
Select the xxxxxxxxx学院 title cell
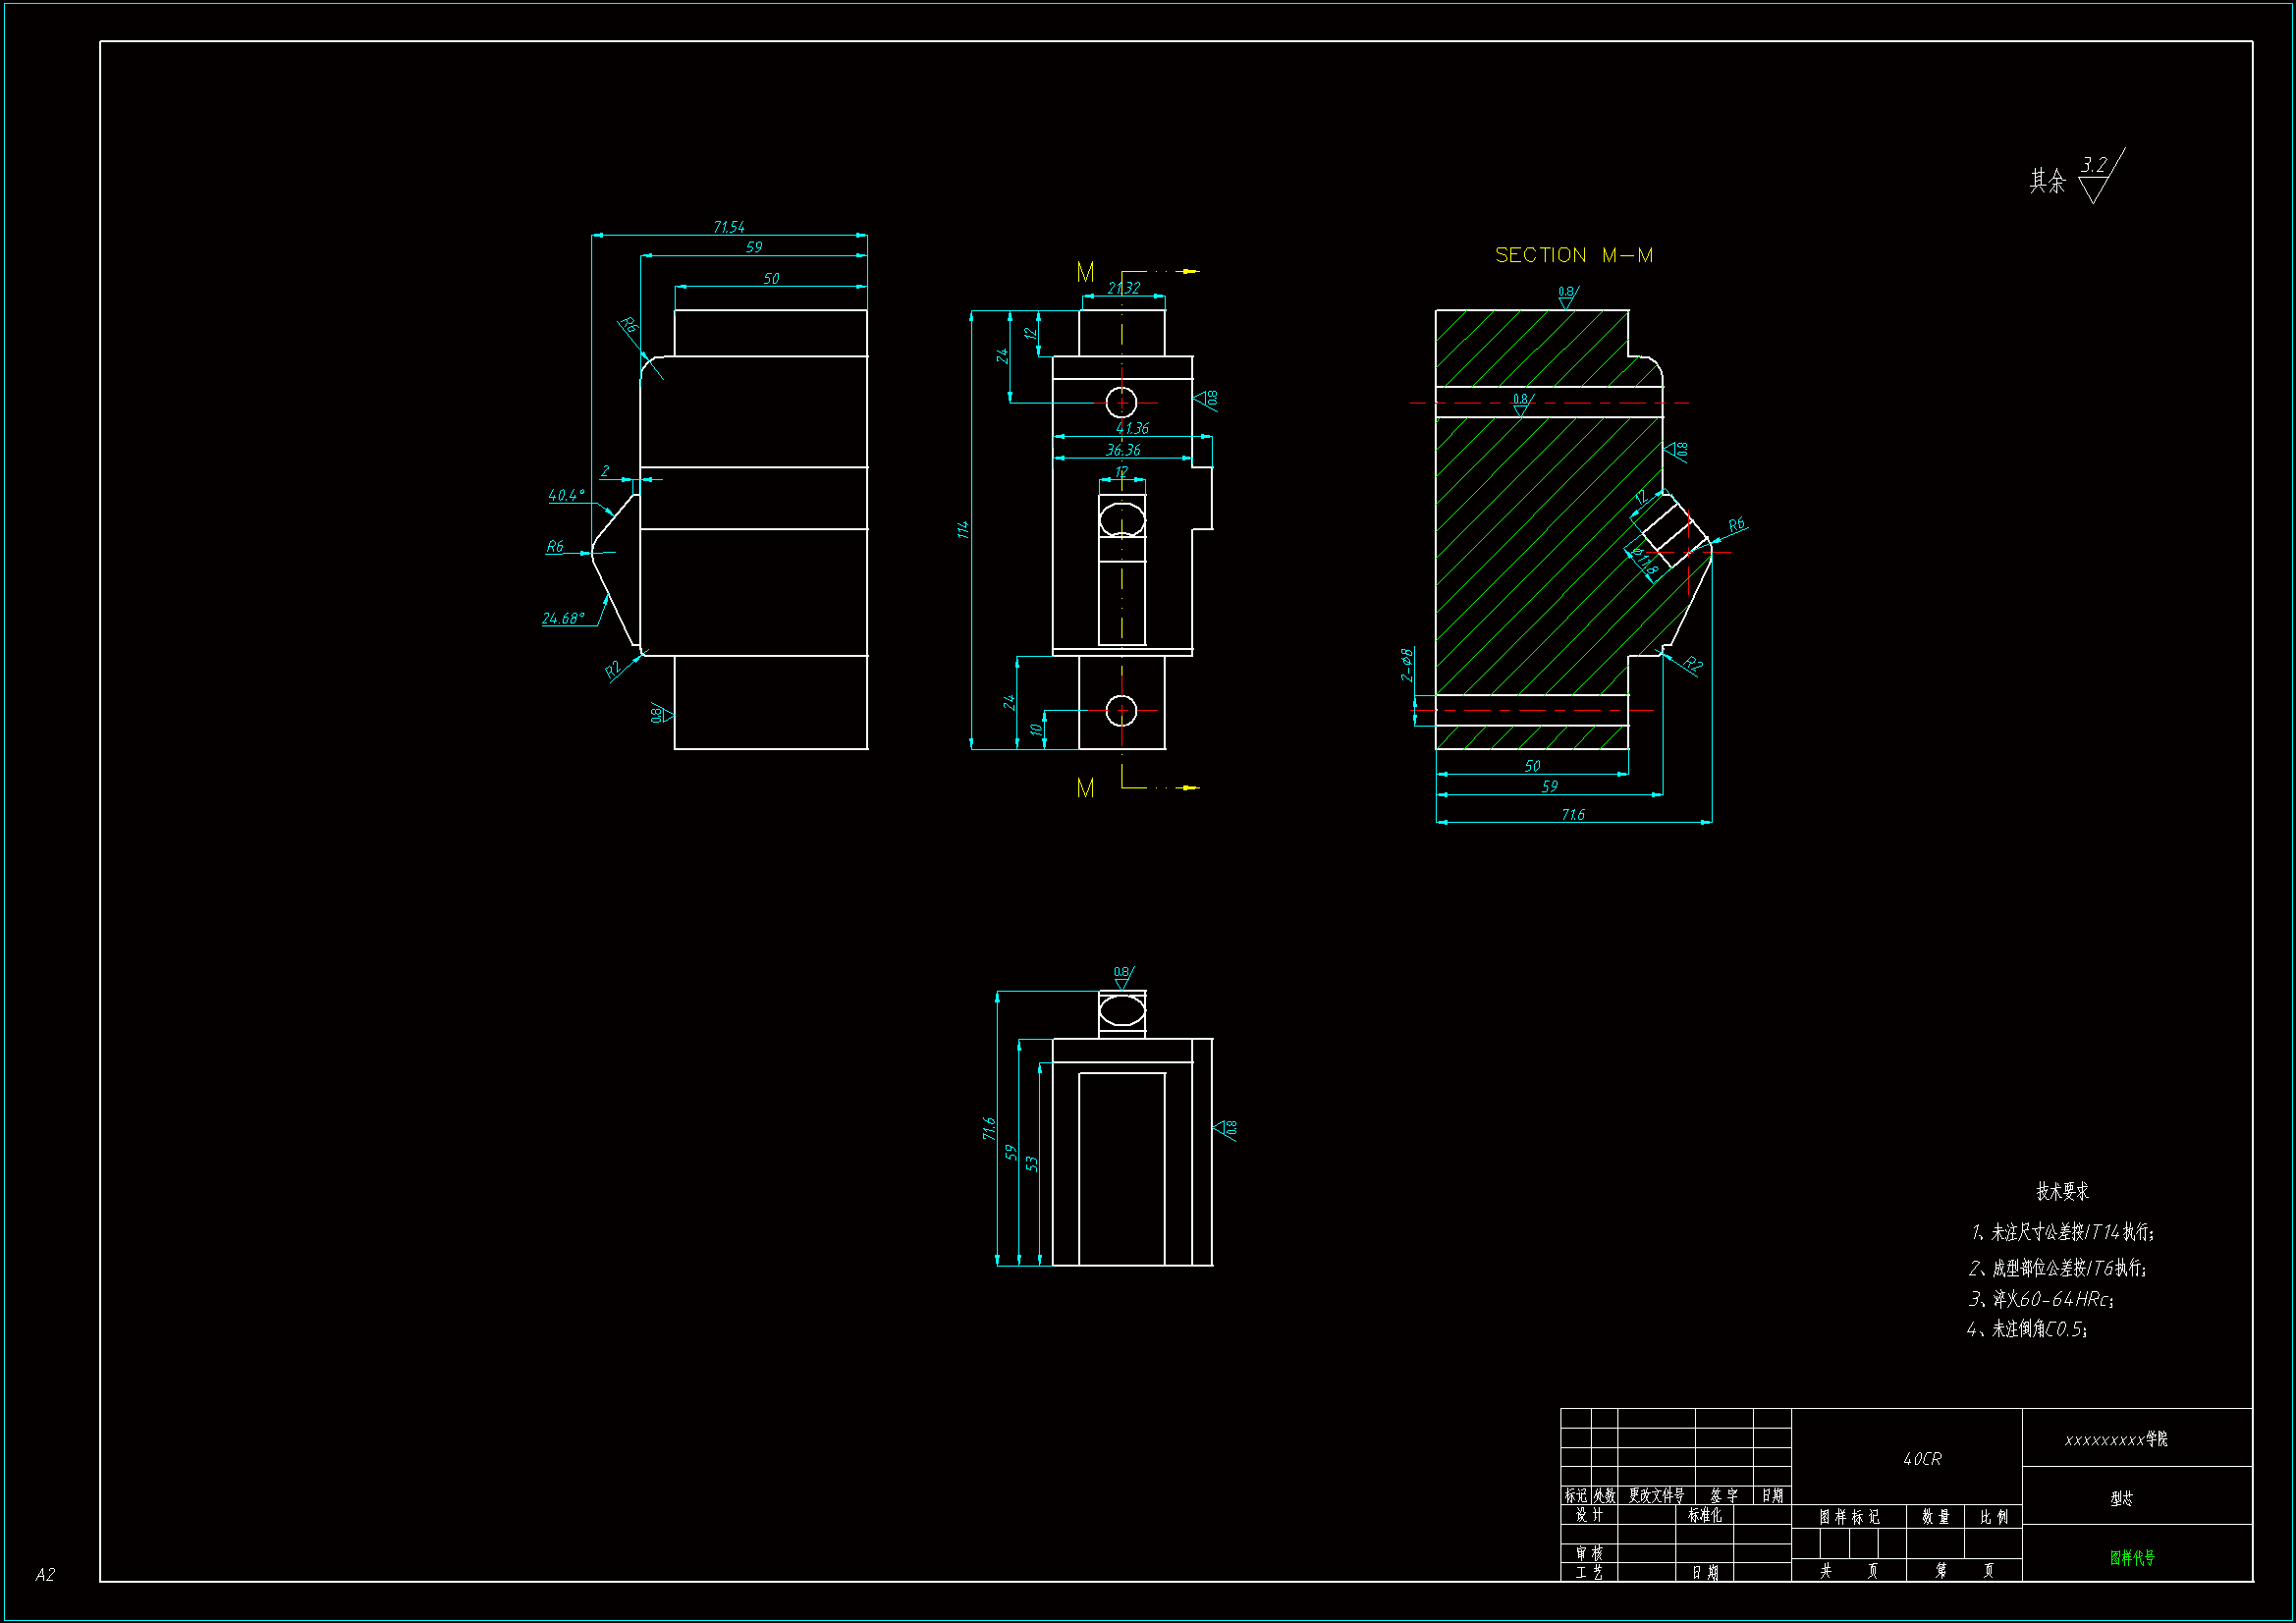(2116, 1439)
